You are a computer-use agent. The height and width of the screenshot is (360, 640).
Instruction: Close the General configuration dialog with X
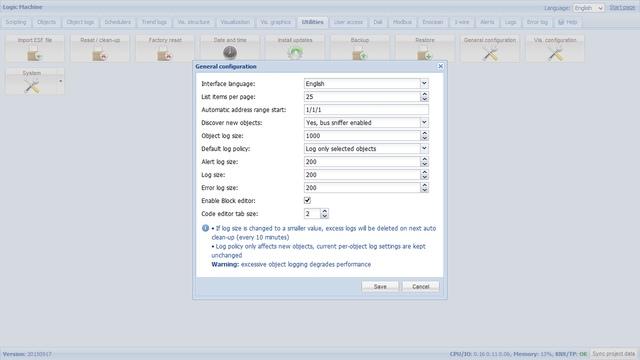coord(440,66)
